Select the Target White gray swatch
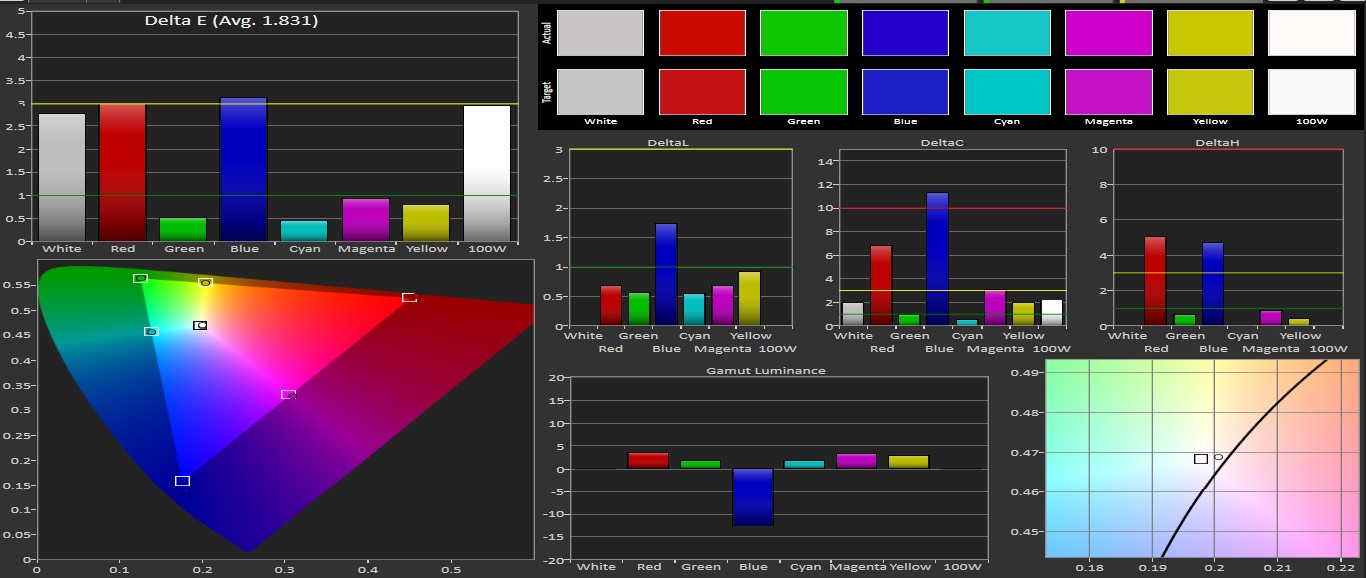Screen dimensions: 1366x578 (x=600, y=92)
